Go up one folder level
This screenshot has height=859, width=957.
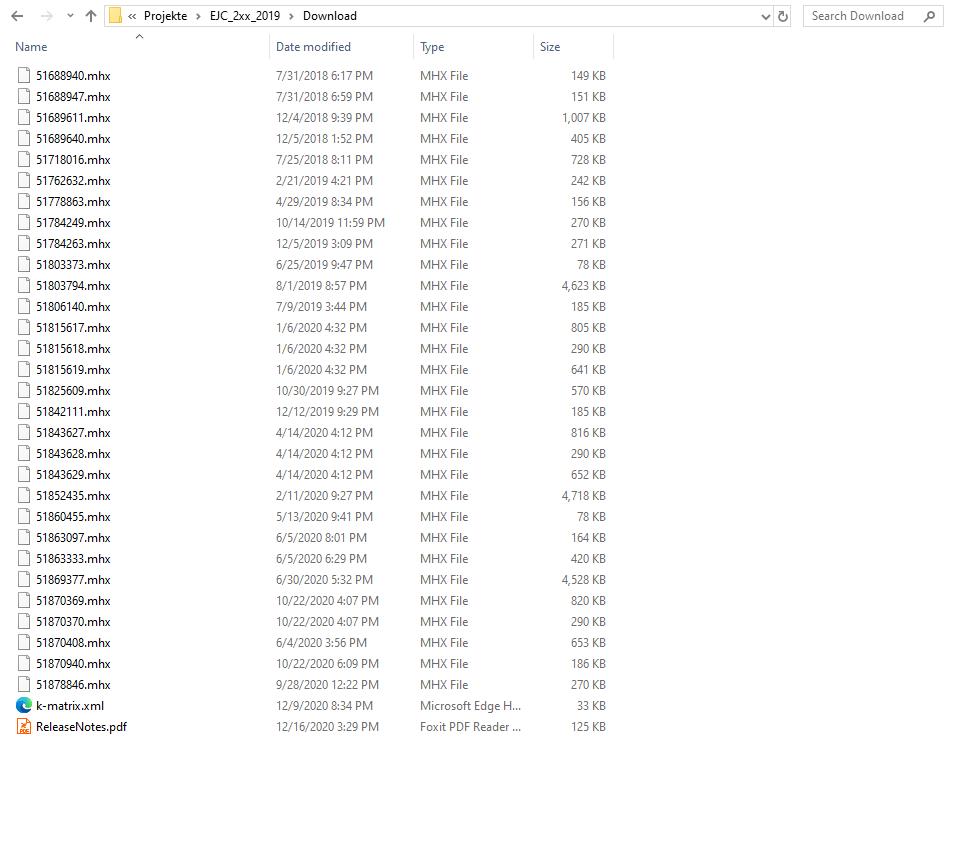(x=91, y=16)
